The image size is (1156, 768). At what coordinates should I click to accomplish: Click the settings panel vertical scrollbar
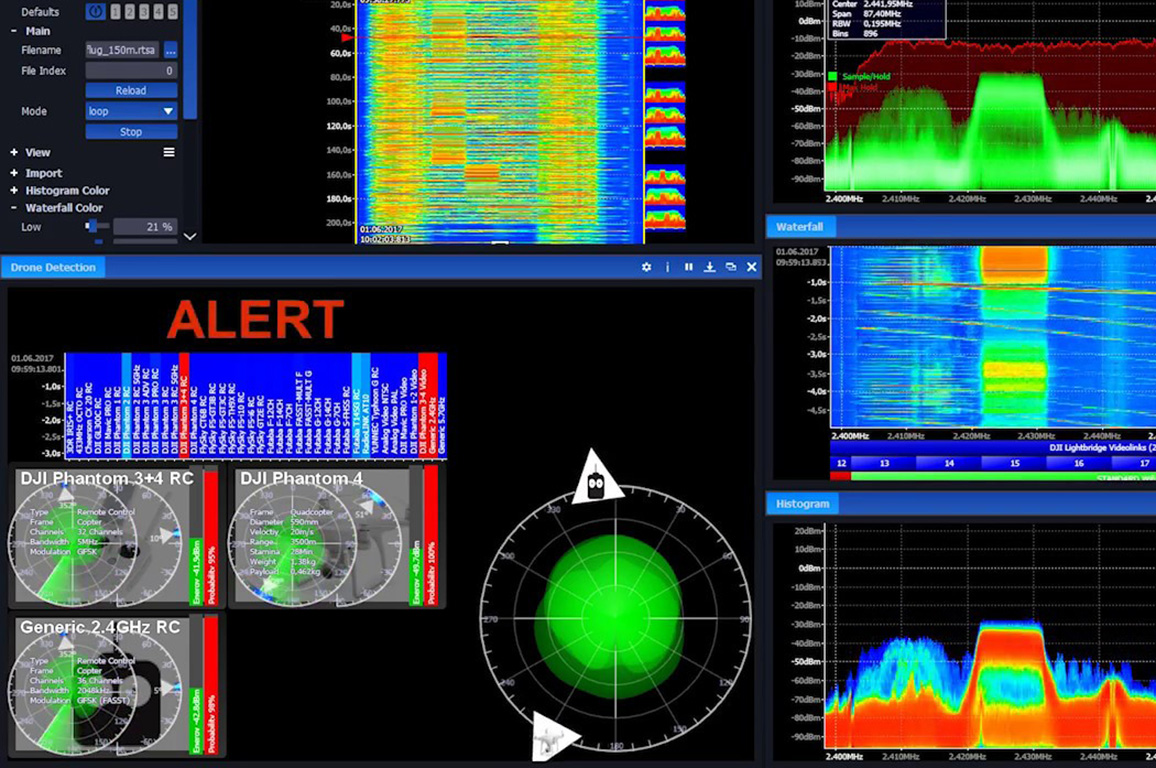click(189, 59)
